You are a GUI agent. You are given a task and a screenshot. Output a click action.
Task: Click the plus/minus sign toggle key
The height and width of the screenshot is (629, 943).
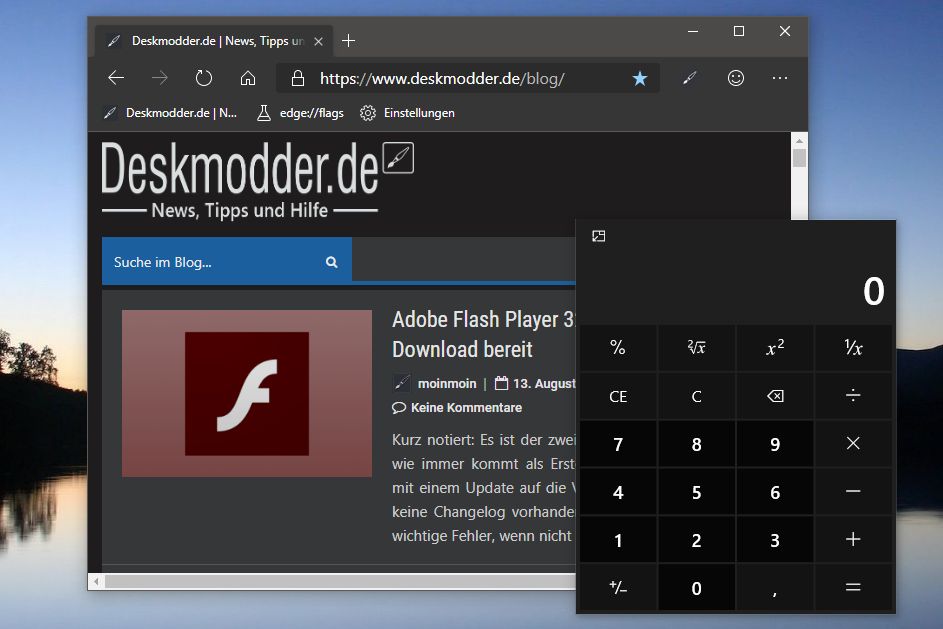pyautogui.click(x=618, y=588)
